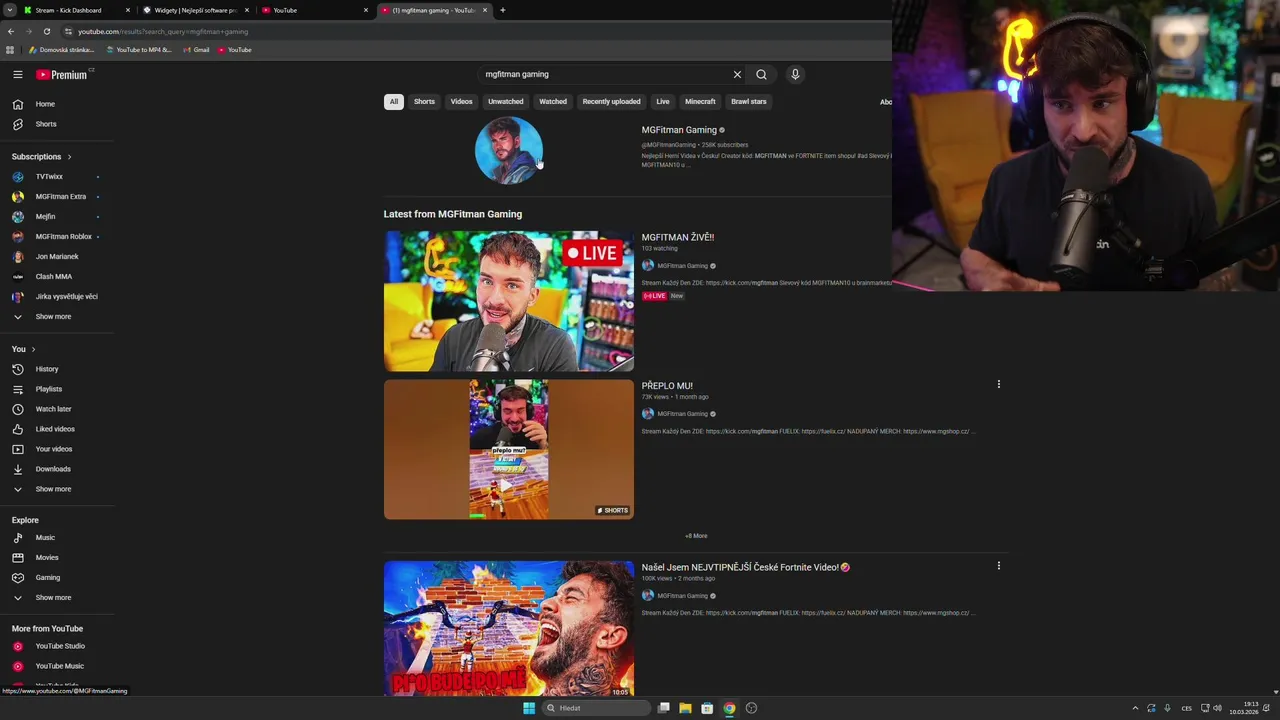The image size is (1280, 720).
Task: Filter results by Minecraft chip
Action: point(700,101)
